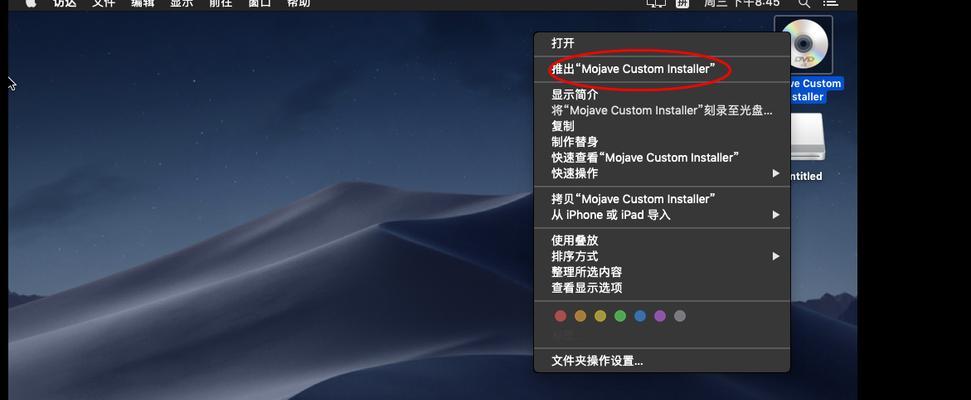The height and width of the screenshot is (400, 971).
Task: Click the 拼 input method icon
Action: tap(682, 3)
